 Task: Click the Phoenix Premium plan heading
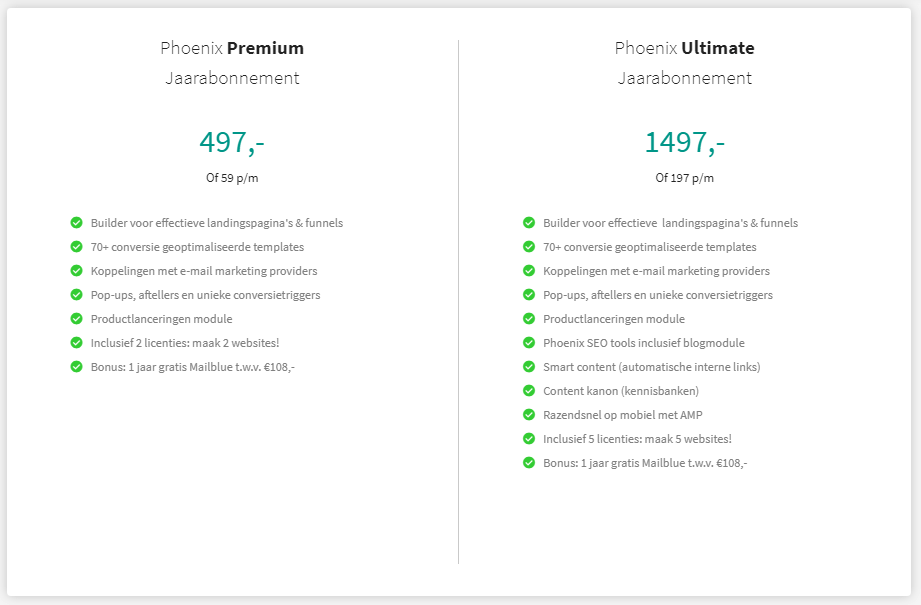pyautogui.click(x=232, y=48)
